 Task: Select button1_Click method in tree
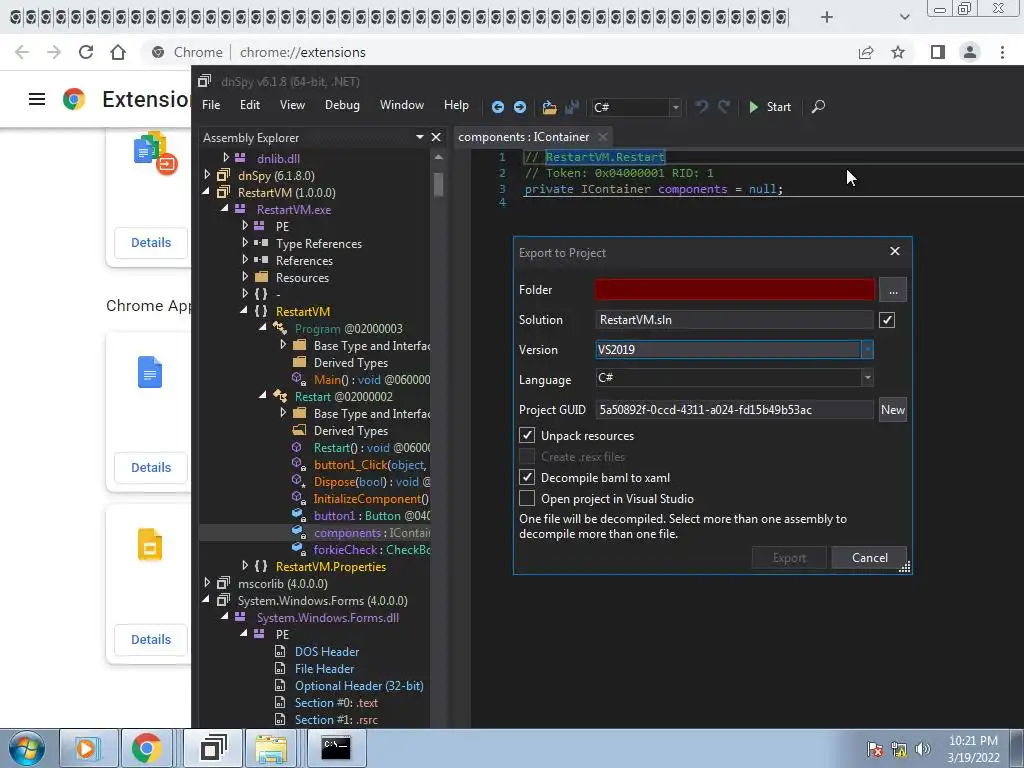(370, 465)
